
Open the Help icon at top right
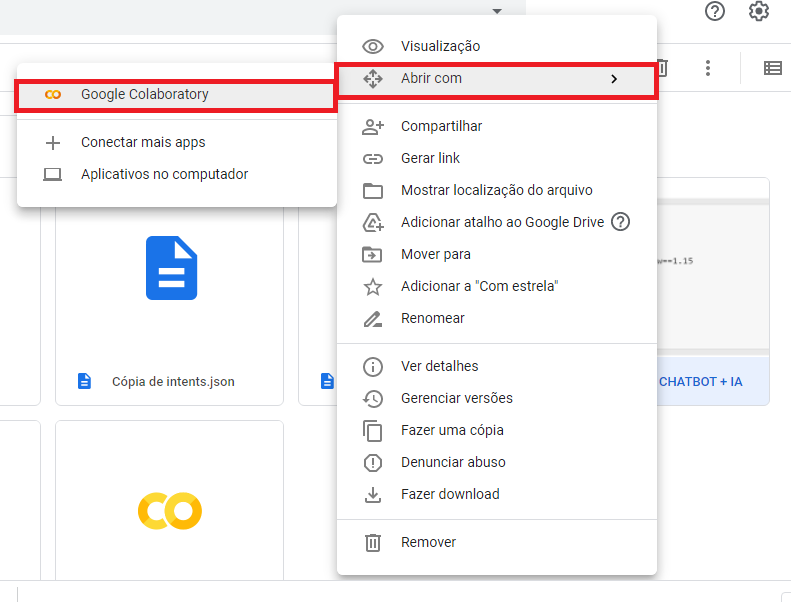tap(715, 11)
